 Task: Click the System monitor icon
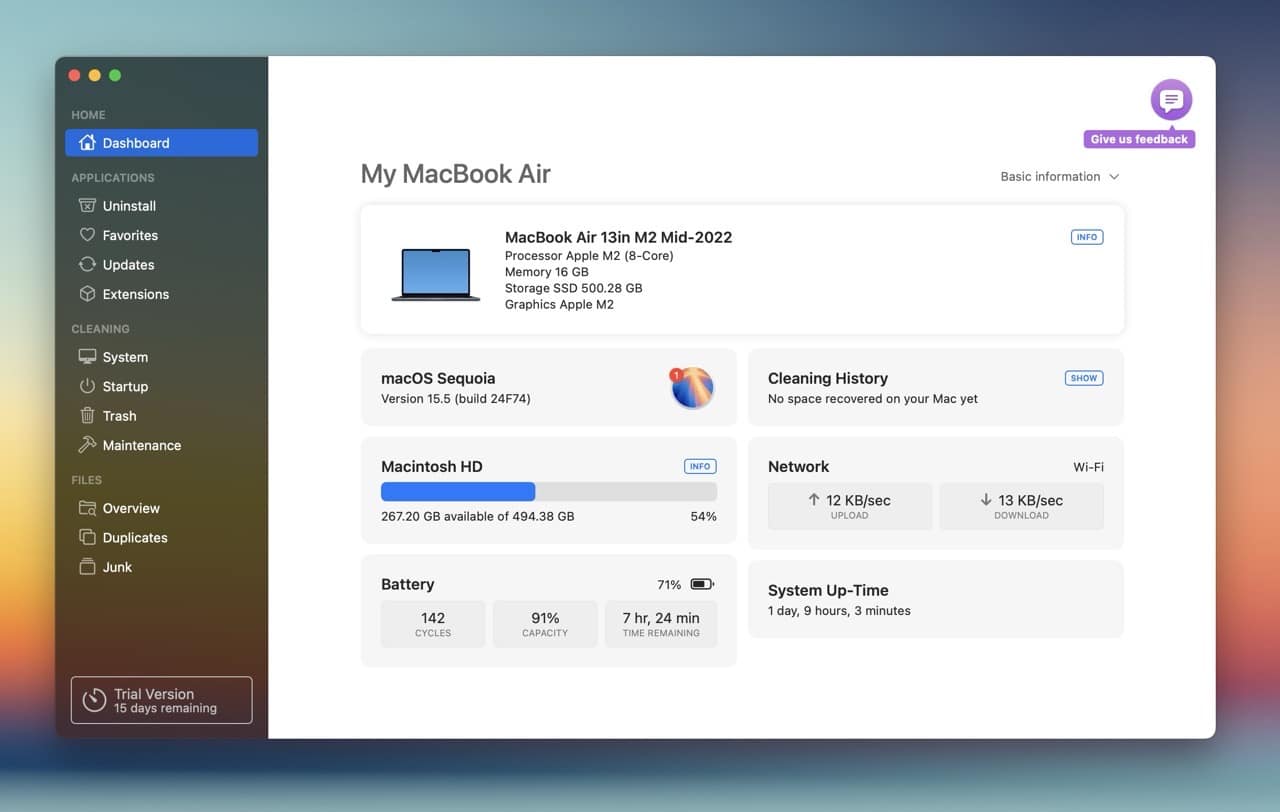(88, 357)
